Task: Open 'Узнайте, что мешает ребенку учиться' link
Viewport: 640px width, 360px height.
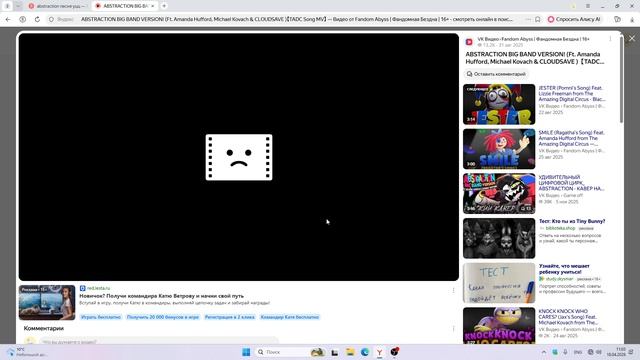Action: 564,269
